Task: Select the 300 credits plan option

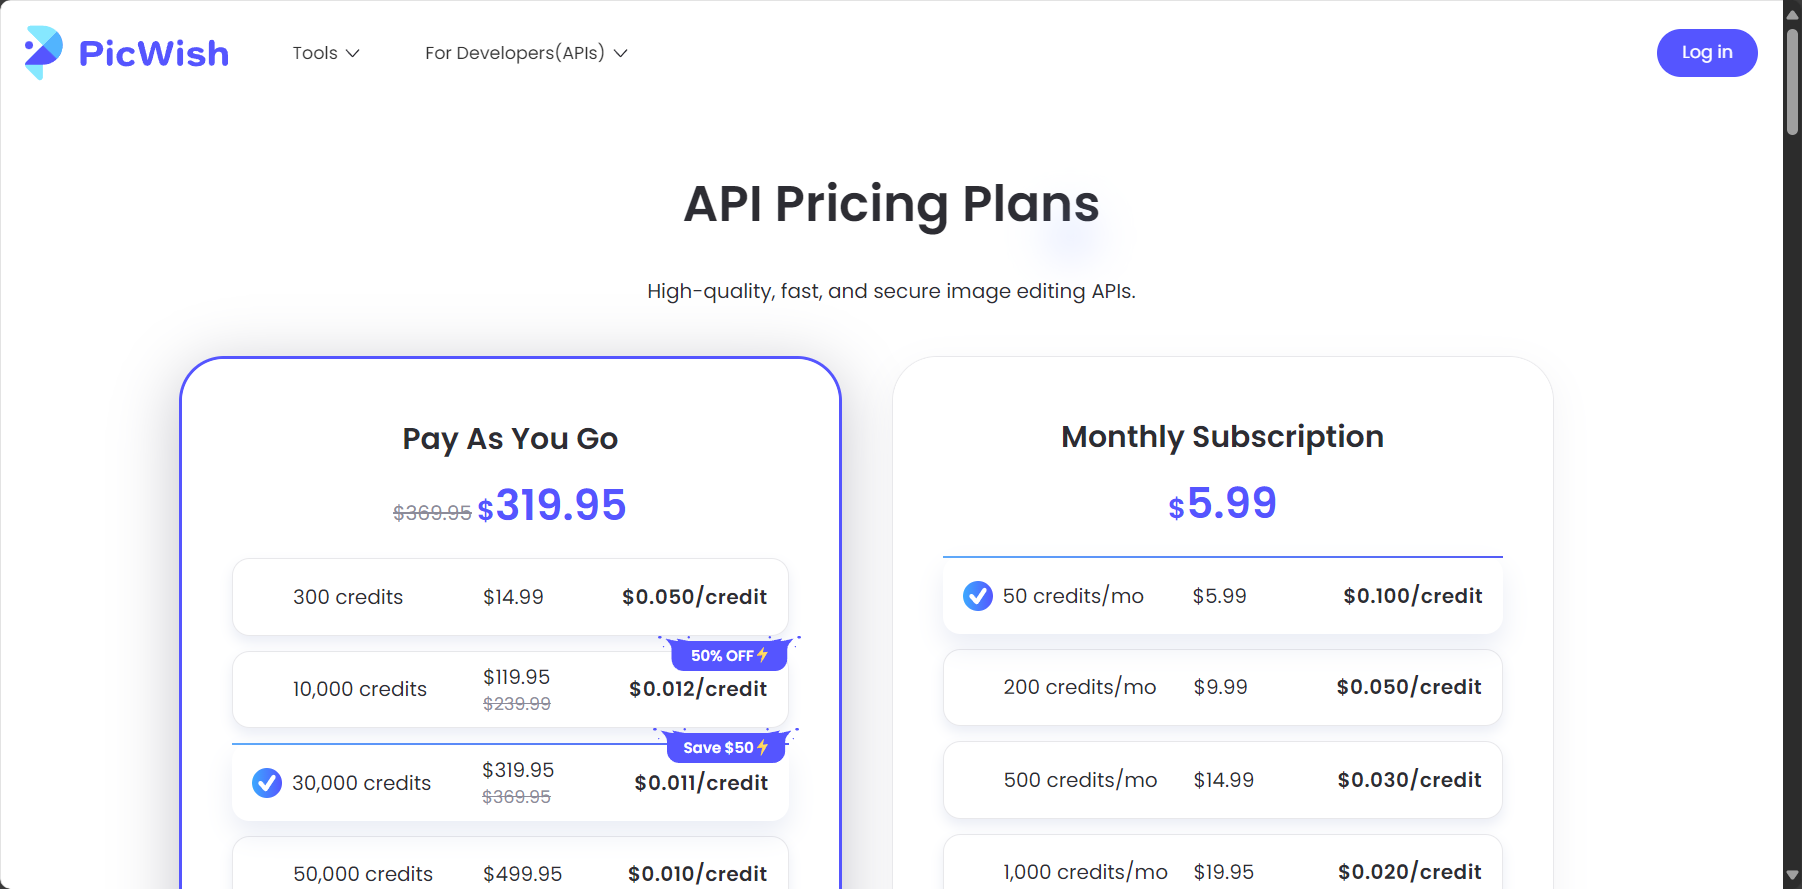Action: point(510,597)
